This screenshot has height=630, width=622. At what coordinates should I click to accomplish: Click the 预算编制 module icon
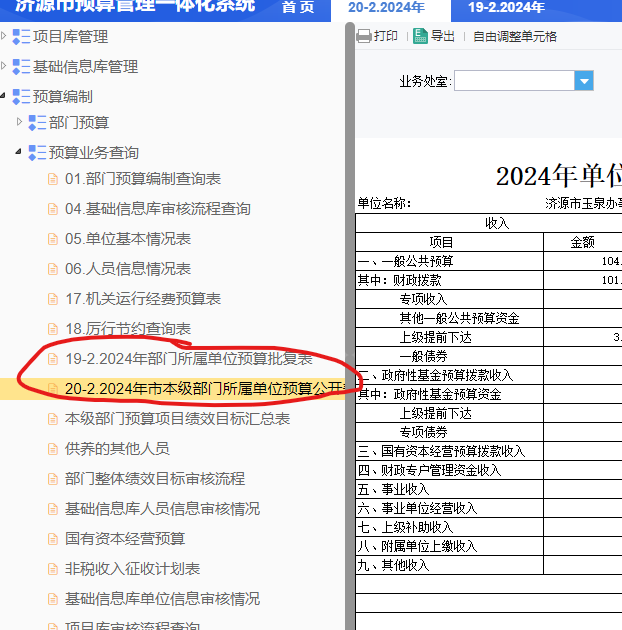tap(21, 96)
